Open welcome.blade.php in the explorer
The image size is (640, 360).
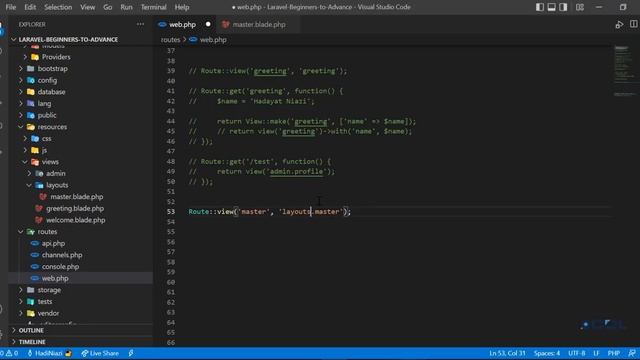[76, 220]
